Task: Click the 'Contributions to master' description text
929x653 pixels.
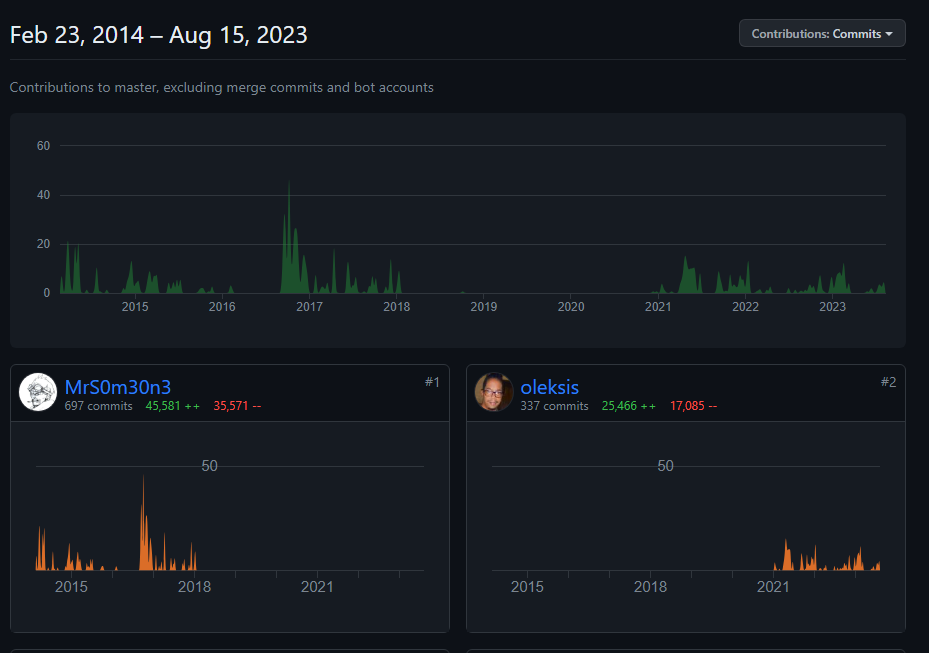Action: [222, 87]
